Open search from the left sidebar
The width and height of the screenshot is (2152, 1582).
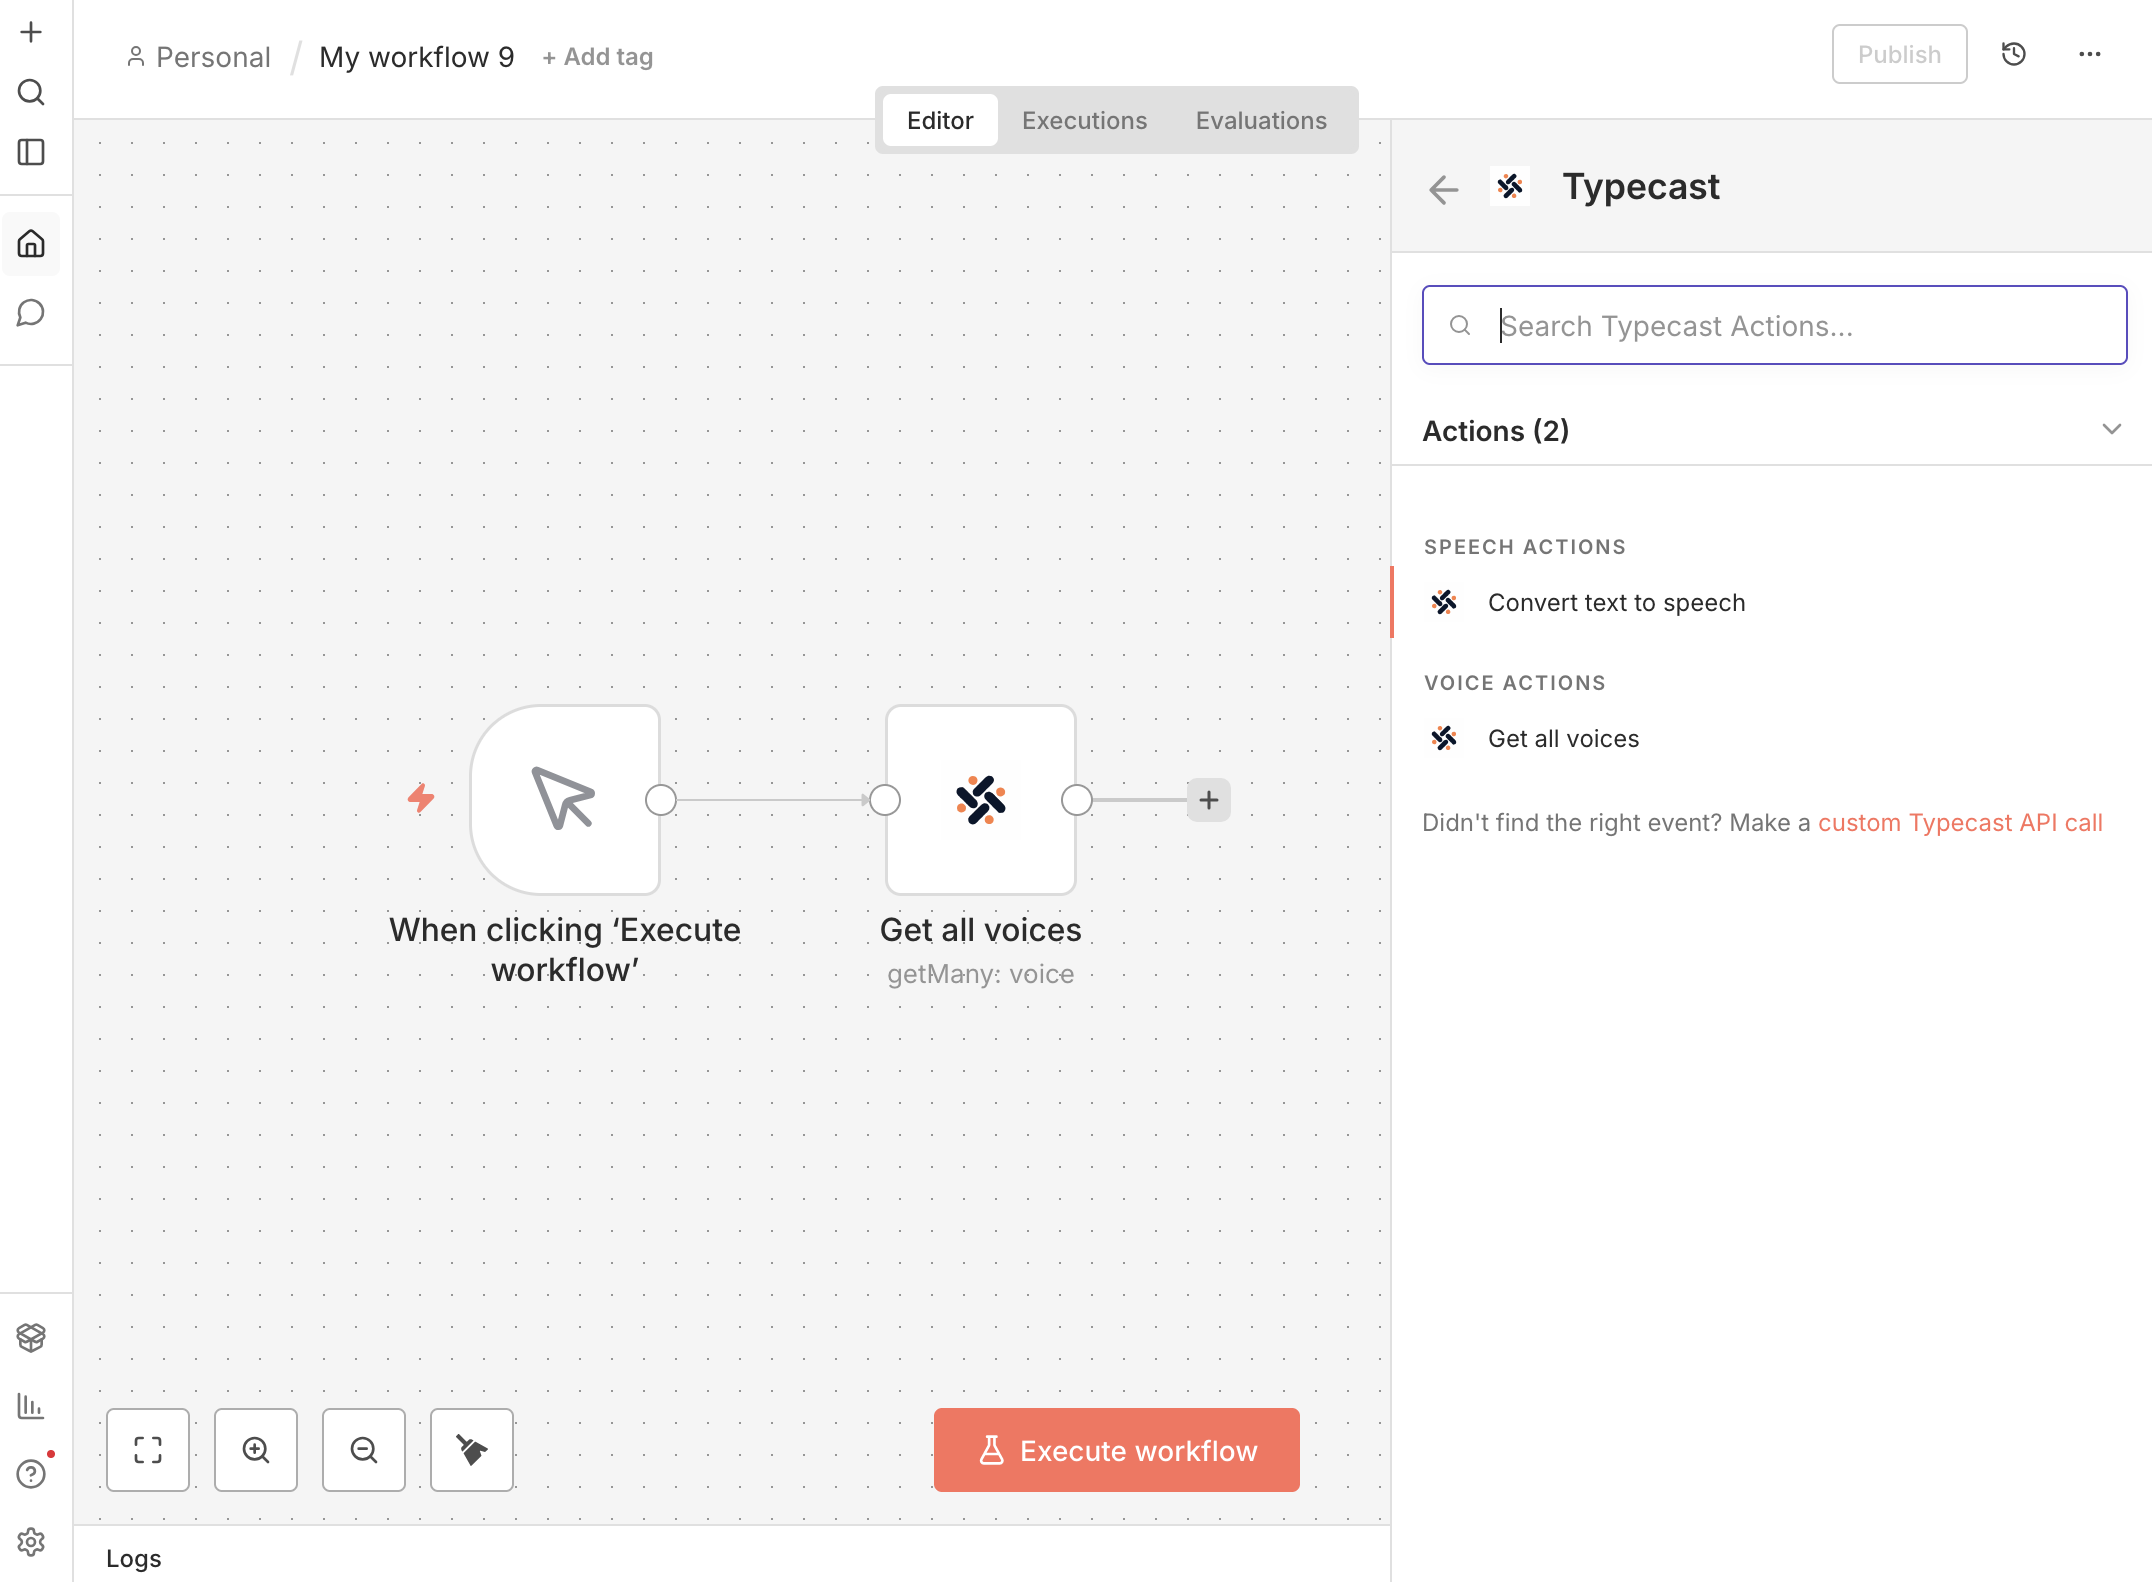(31, 92)
